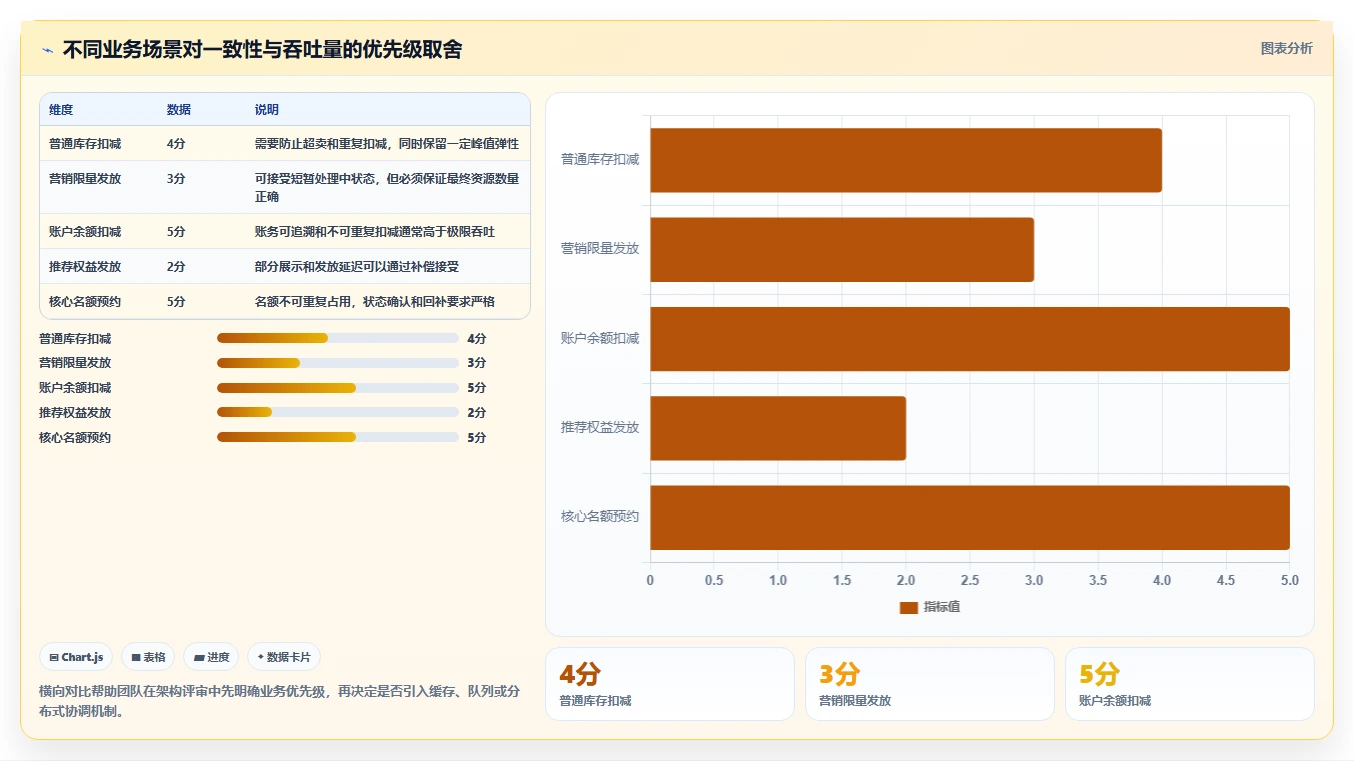The height and width of the screenshot is (761, 1354).
Task: Click the 2.5 x-axis tick label
Action: click(x=970, y=580)
